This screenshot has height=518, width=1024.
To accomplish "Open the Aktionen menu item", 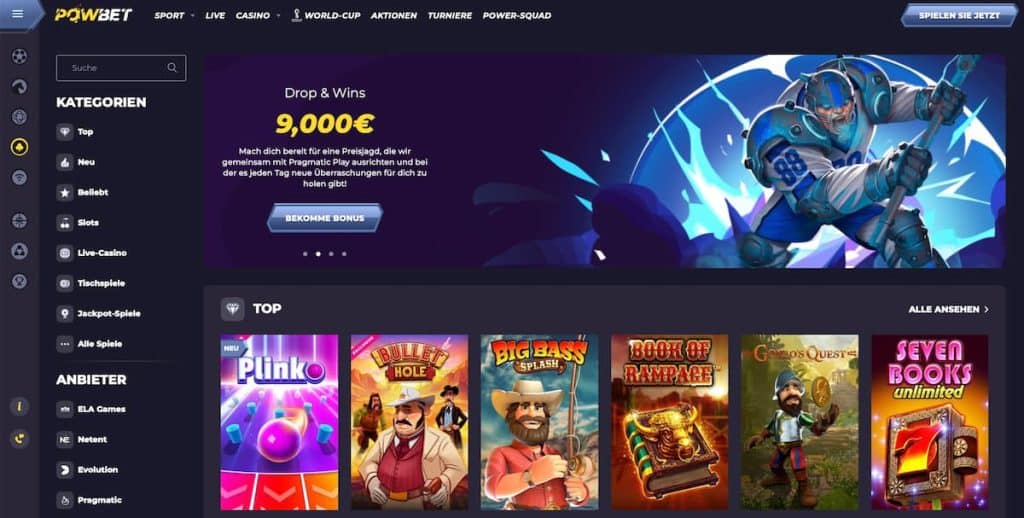I will pos(394,15).
